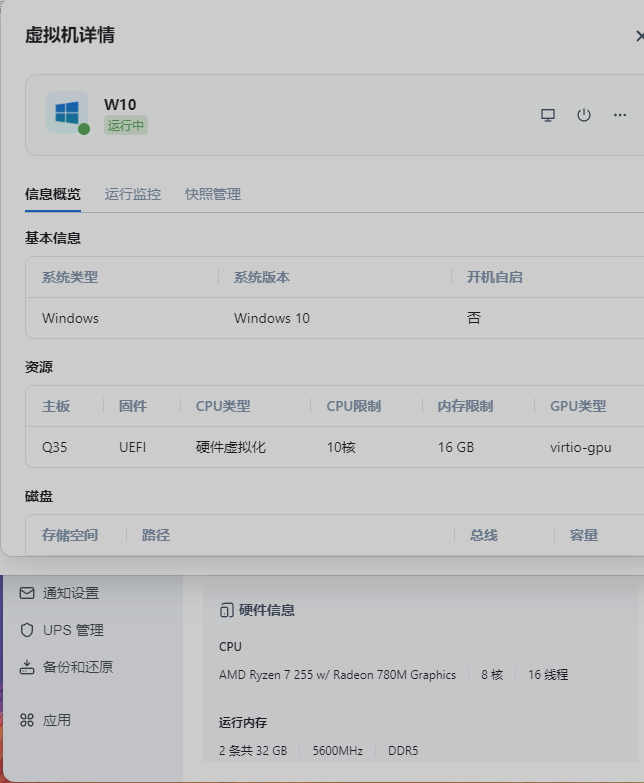Click the W10 virtual machine name

coord(120,104)
